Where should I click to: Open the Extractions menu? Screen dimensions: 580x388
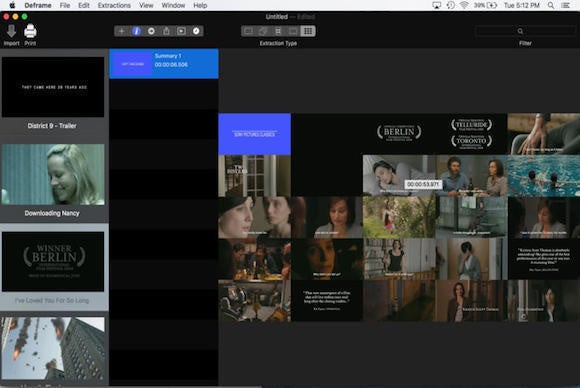[x=114, y=6]
